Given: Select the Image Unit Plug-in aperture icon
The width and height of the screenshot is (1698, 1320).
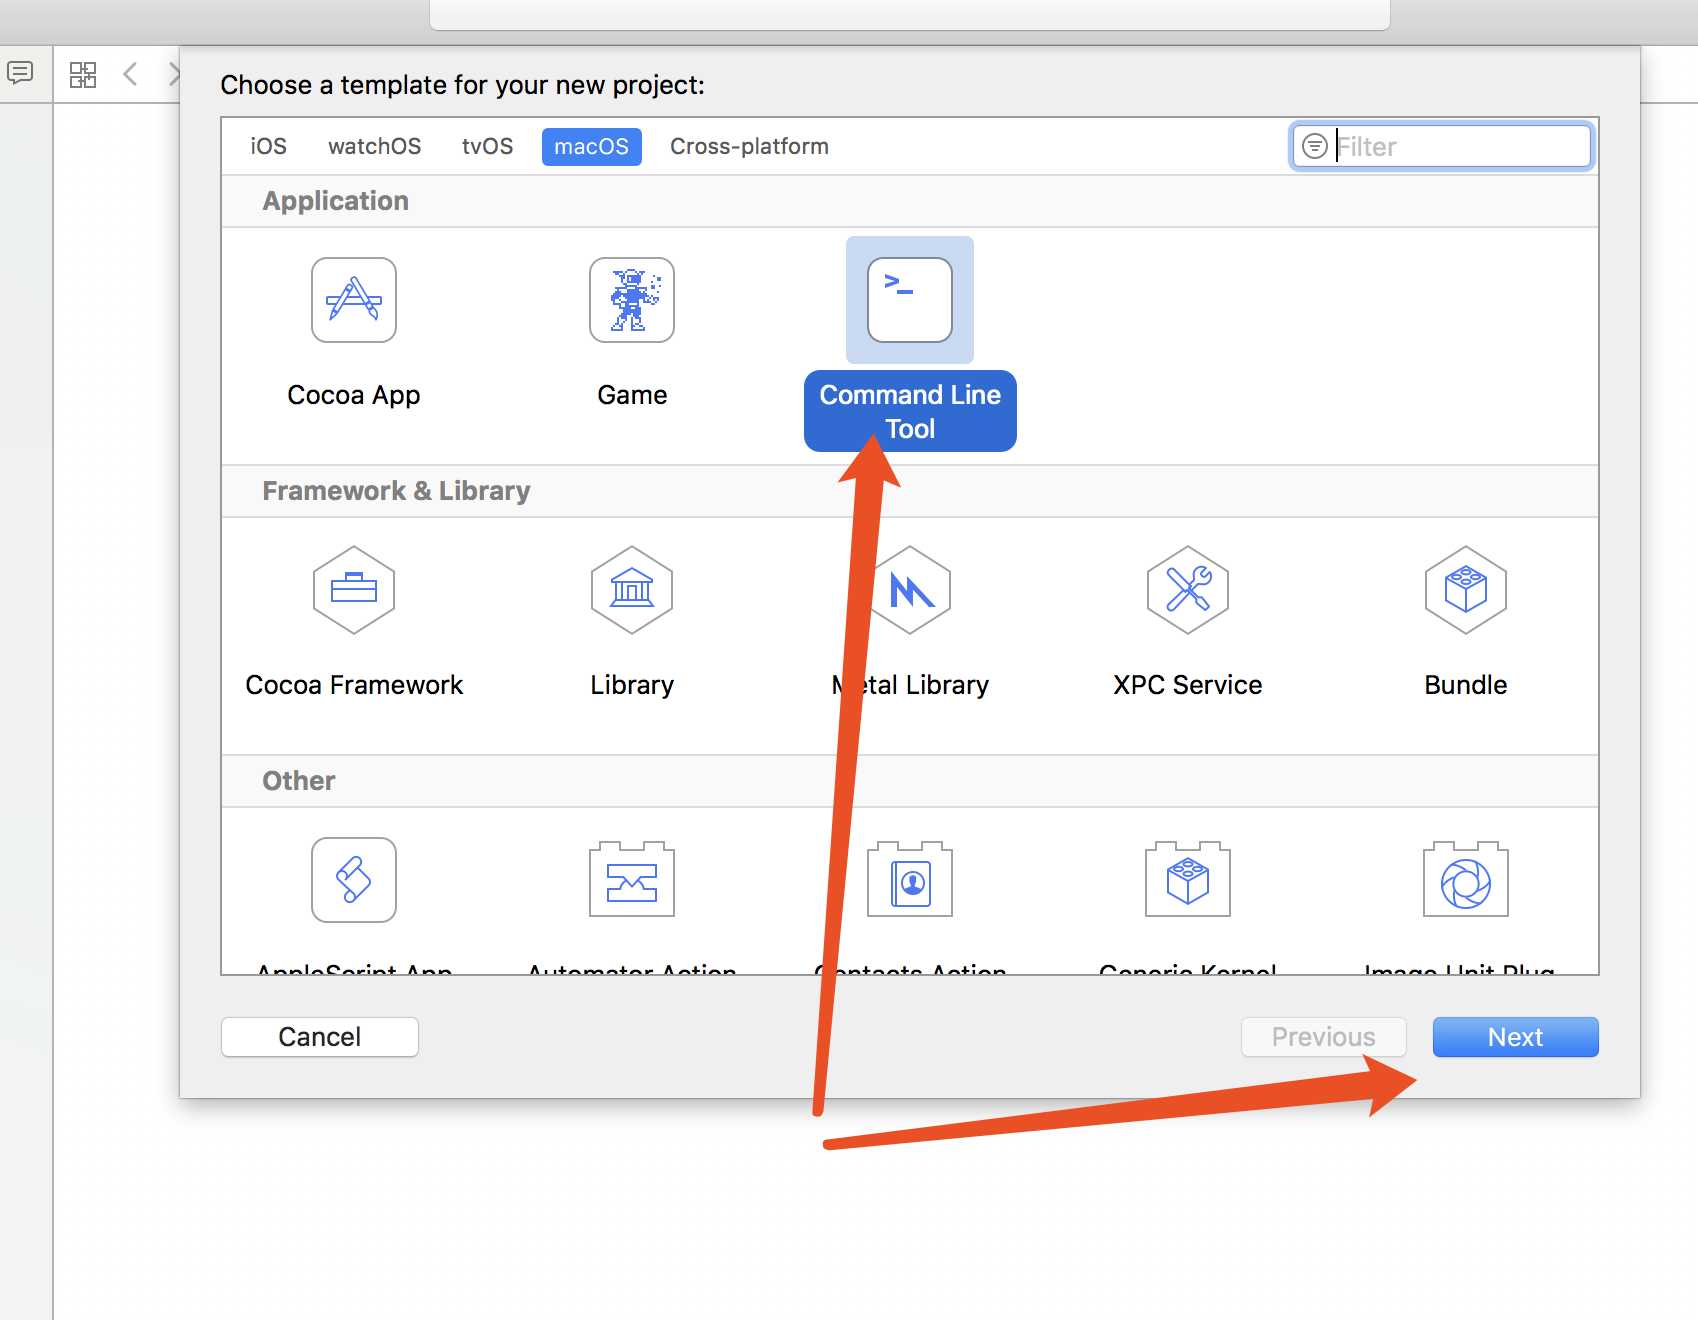Looking at the screenshot, I should tap(1466, 879).
